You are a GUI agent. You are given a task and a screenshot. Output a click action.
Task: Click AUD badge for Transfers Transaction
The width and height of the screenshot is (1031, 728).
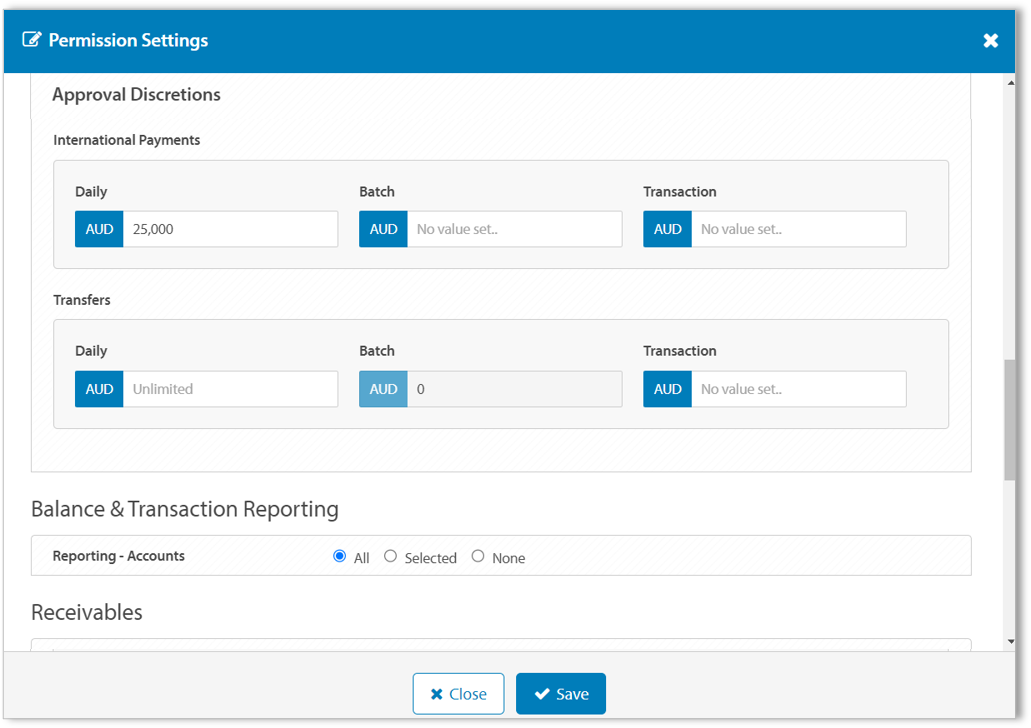tap(667, 389)
